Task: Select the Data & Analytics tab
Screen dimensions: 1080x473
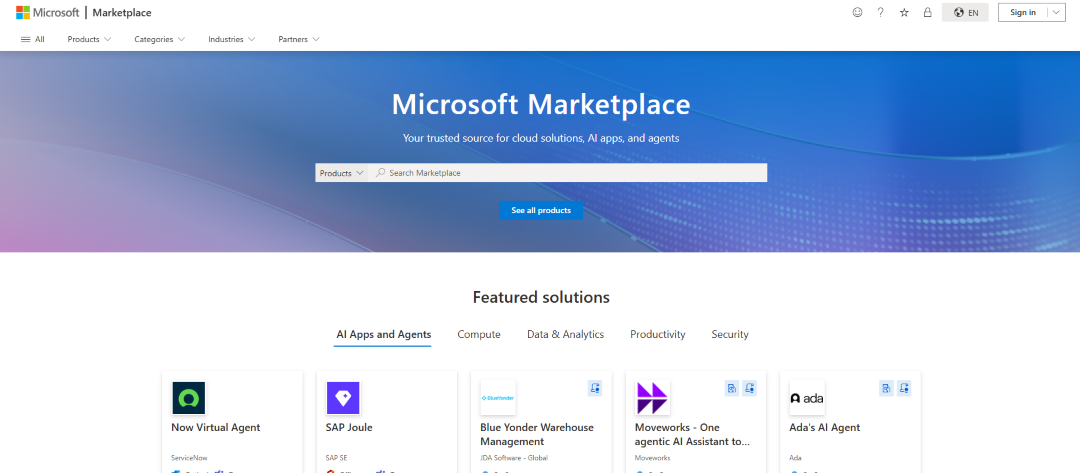Action: click(565, 334)
